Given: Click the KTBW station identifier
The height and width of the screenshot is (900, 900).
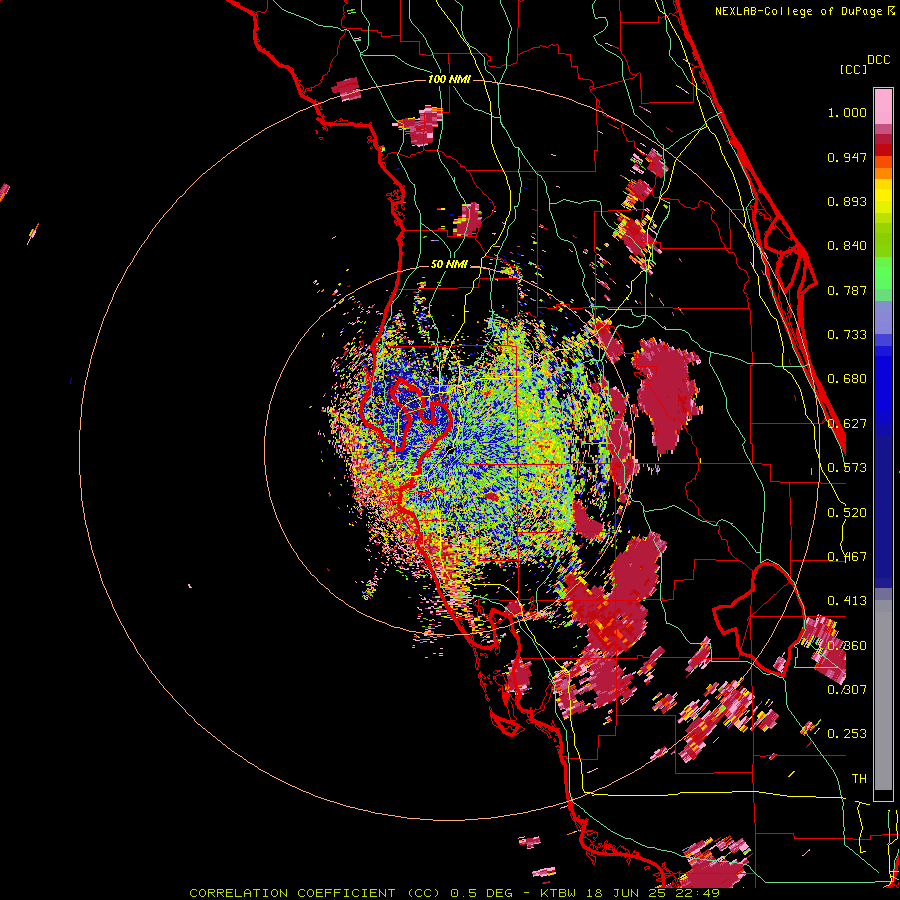Looking at the screenshot, I should 557,893.
